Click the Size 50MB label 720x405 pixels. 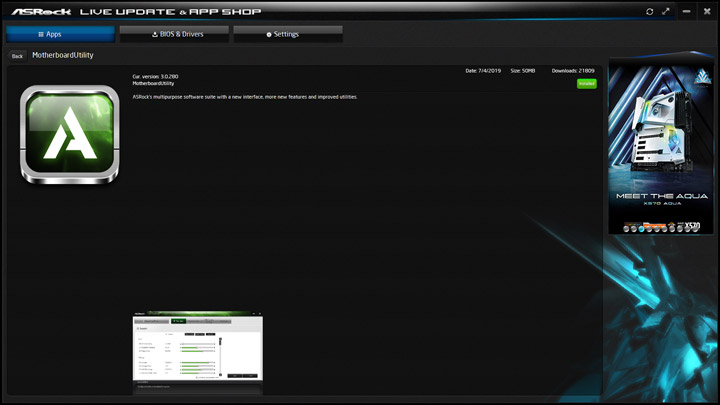523,71
